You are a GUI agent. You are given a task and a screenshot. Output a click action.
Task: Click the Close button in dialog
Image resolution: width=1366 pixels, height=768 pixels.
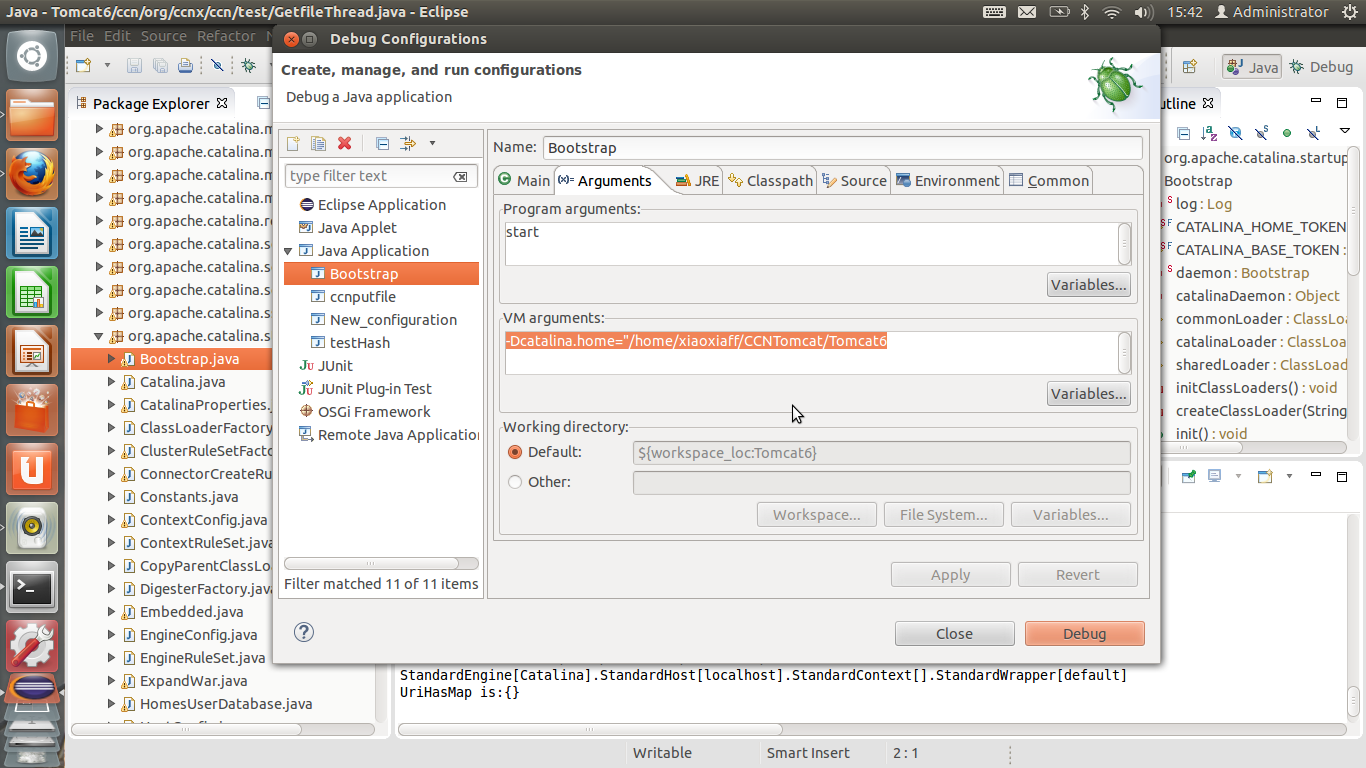coord(954,634)
